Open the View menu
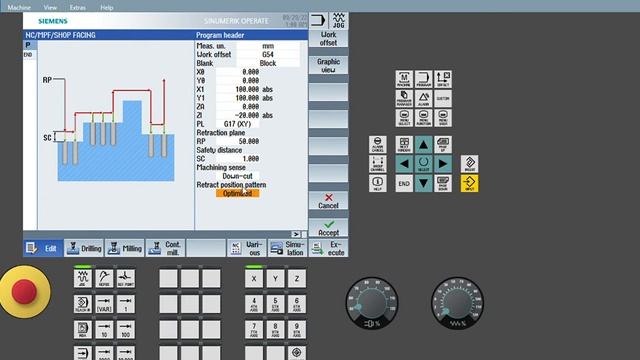This screenshot has width=640, height=360. 50,7
